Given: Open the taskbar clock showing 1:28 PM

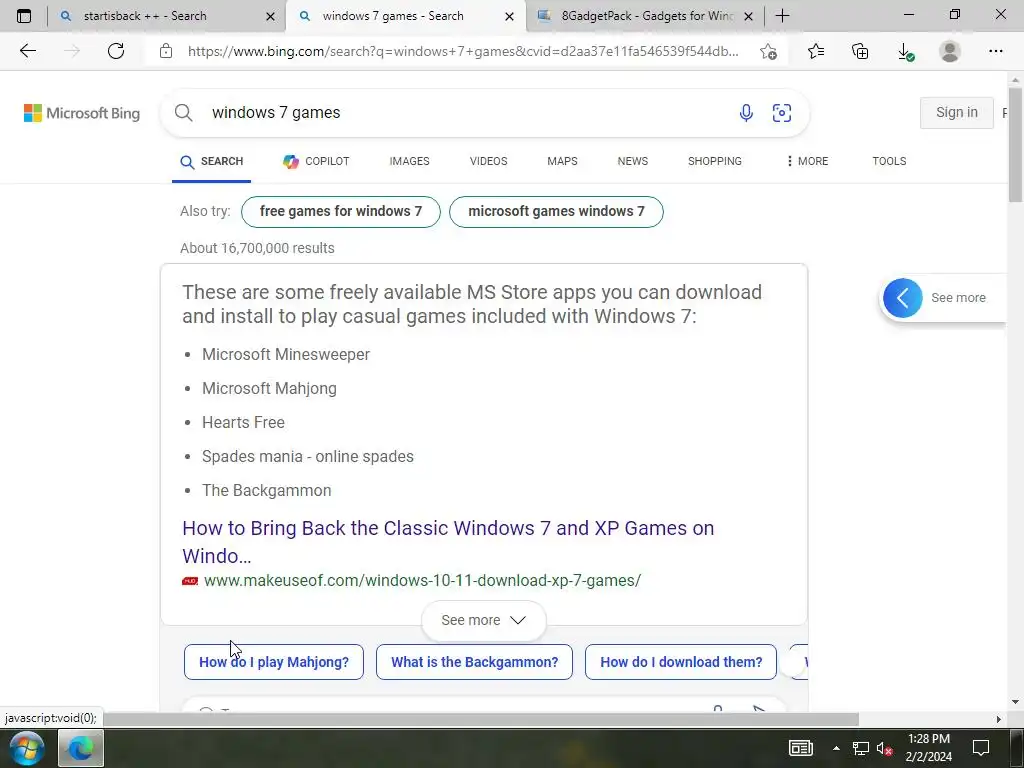Looking at the screenshot, I should [x=929, y=748].
